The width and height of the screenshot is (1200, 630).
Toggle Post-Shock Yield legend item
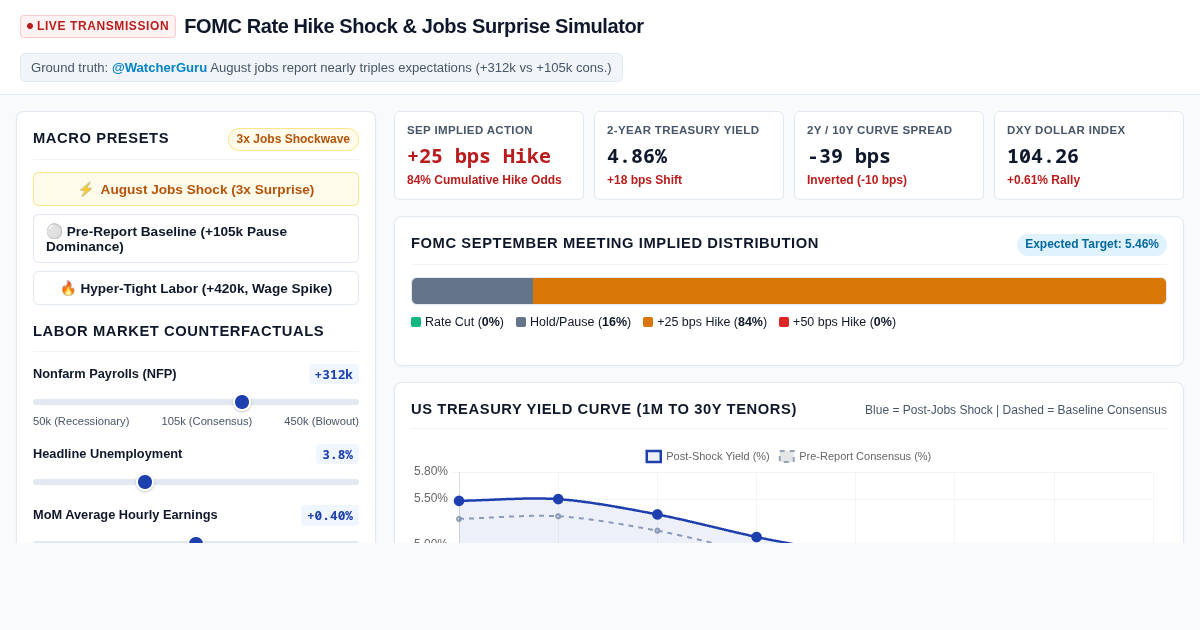pos(708,456)
